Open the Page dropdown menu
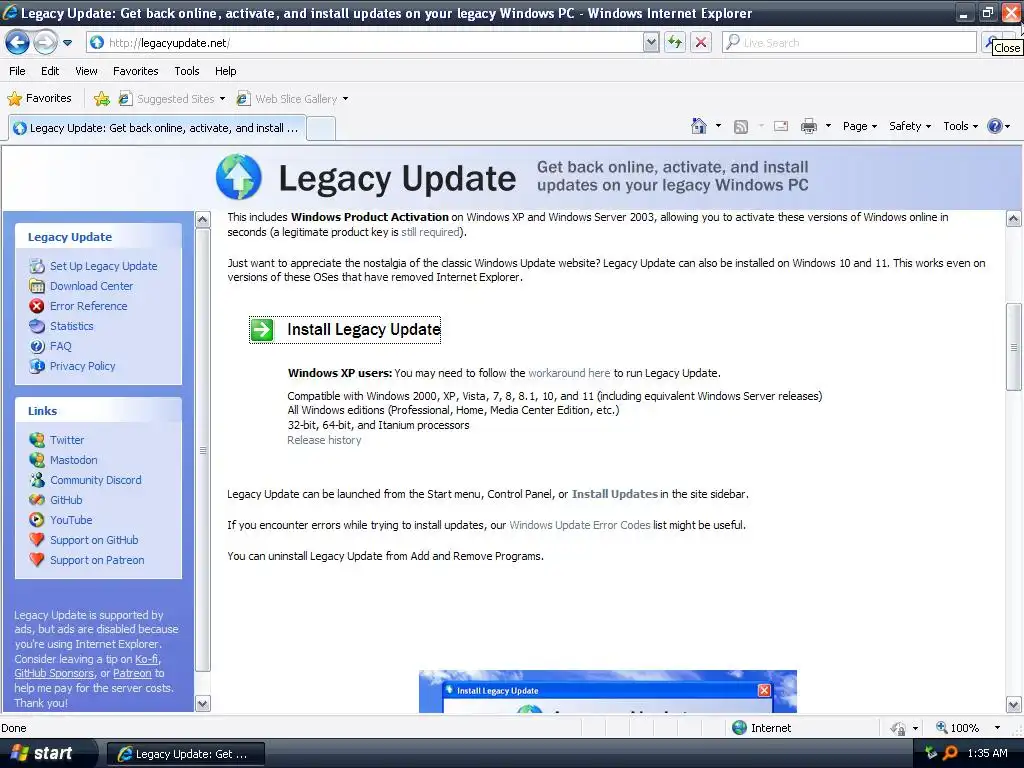Screen dimensions: 1024x768 pos(859,126)
